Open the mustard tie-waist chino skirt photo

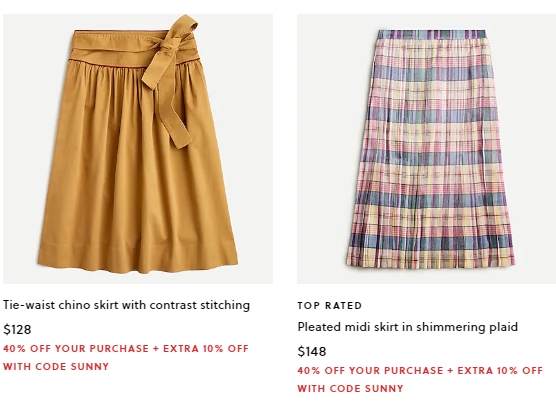pyautogui.click(x=138, y=149)
